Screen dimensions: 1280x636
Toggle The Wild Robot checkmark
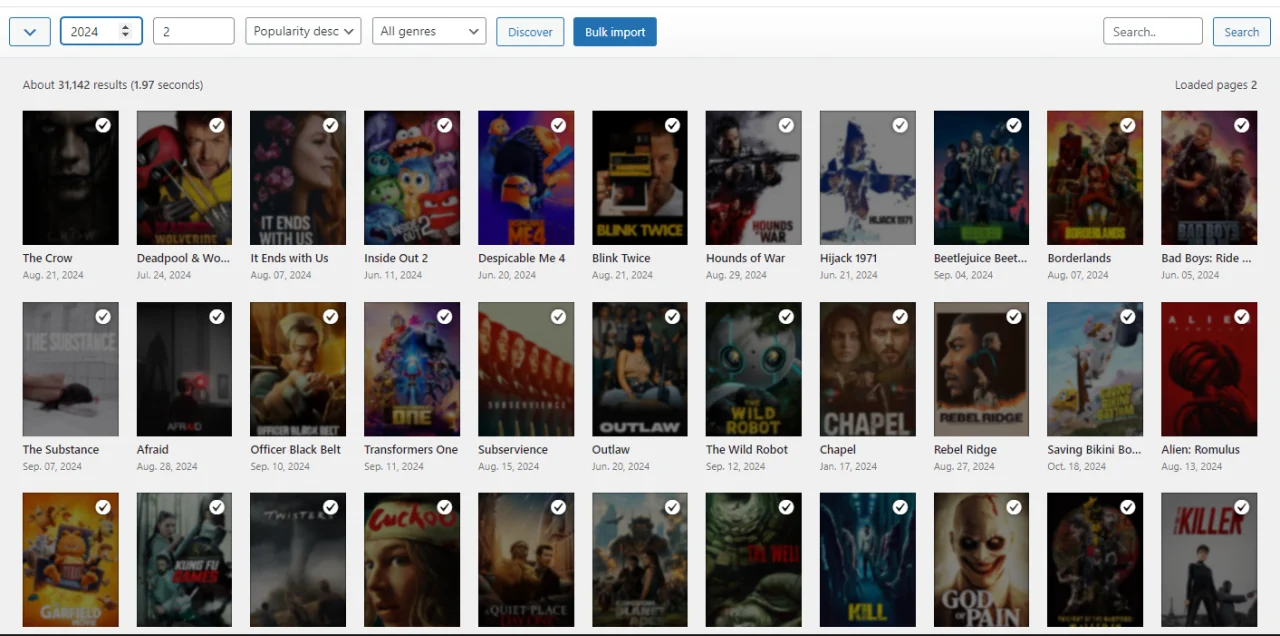787,316
